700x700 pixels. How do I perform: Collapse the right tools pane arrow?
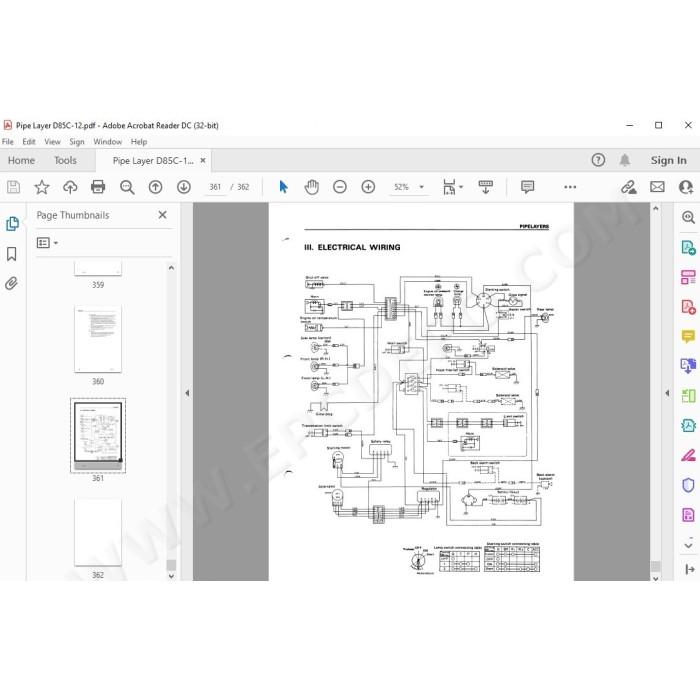tap(690, 569)
